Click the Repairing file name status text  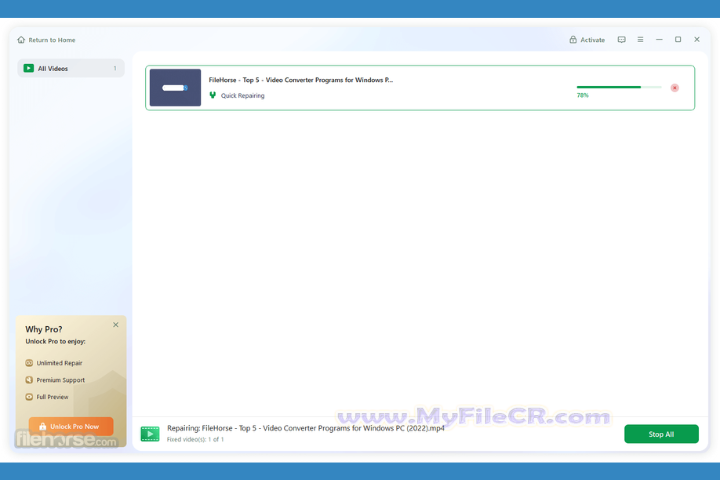coord(306,428)
